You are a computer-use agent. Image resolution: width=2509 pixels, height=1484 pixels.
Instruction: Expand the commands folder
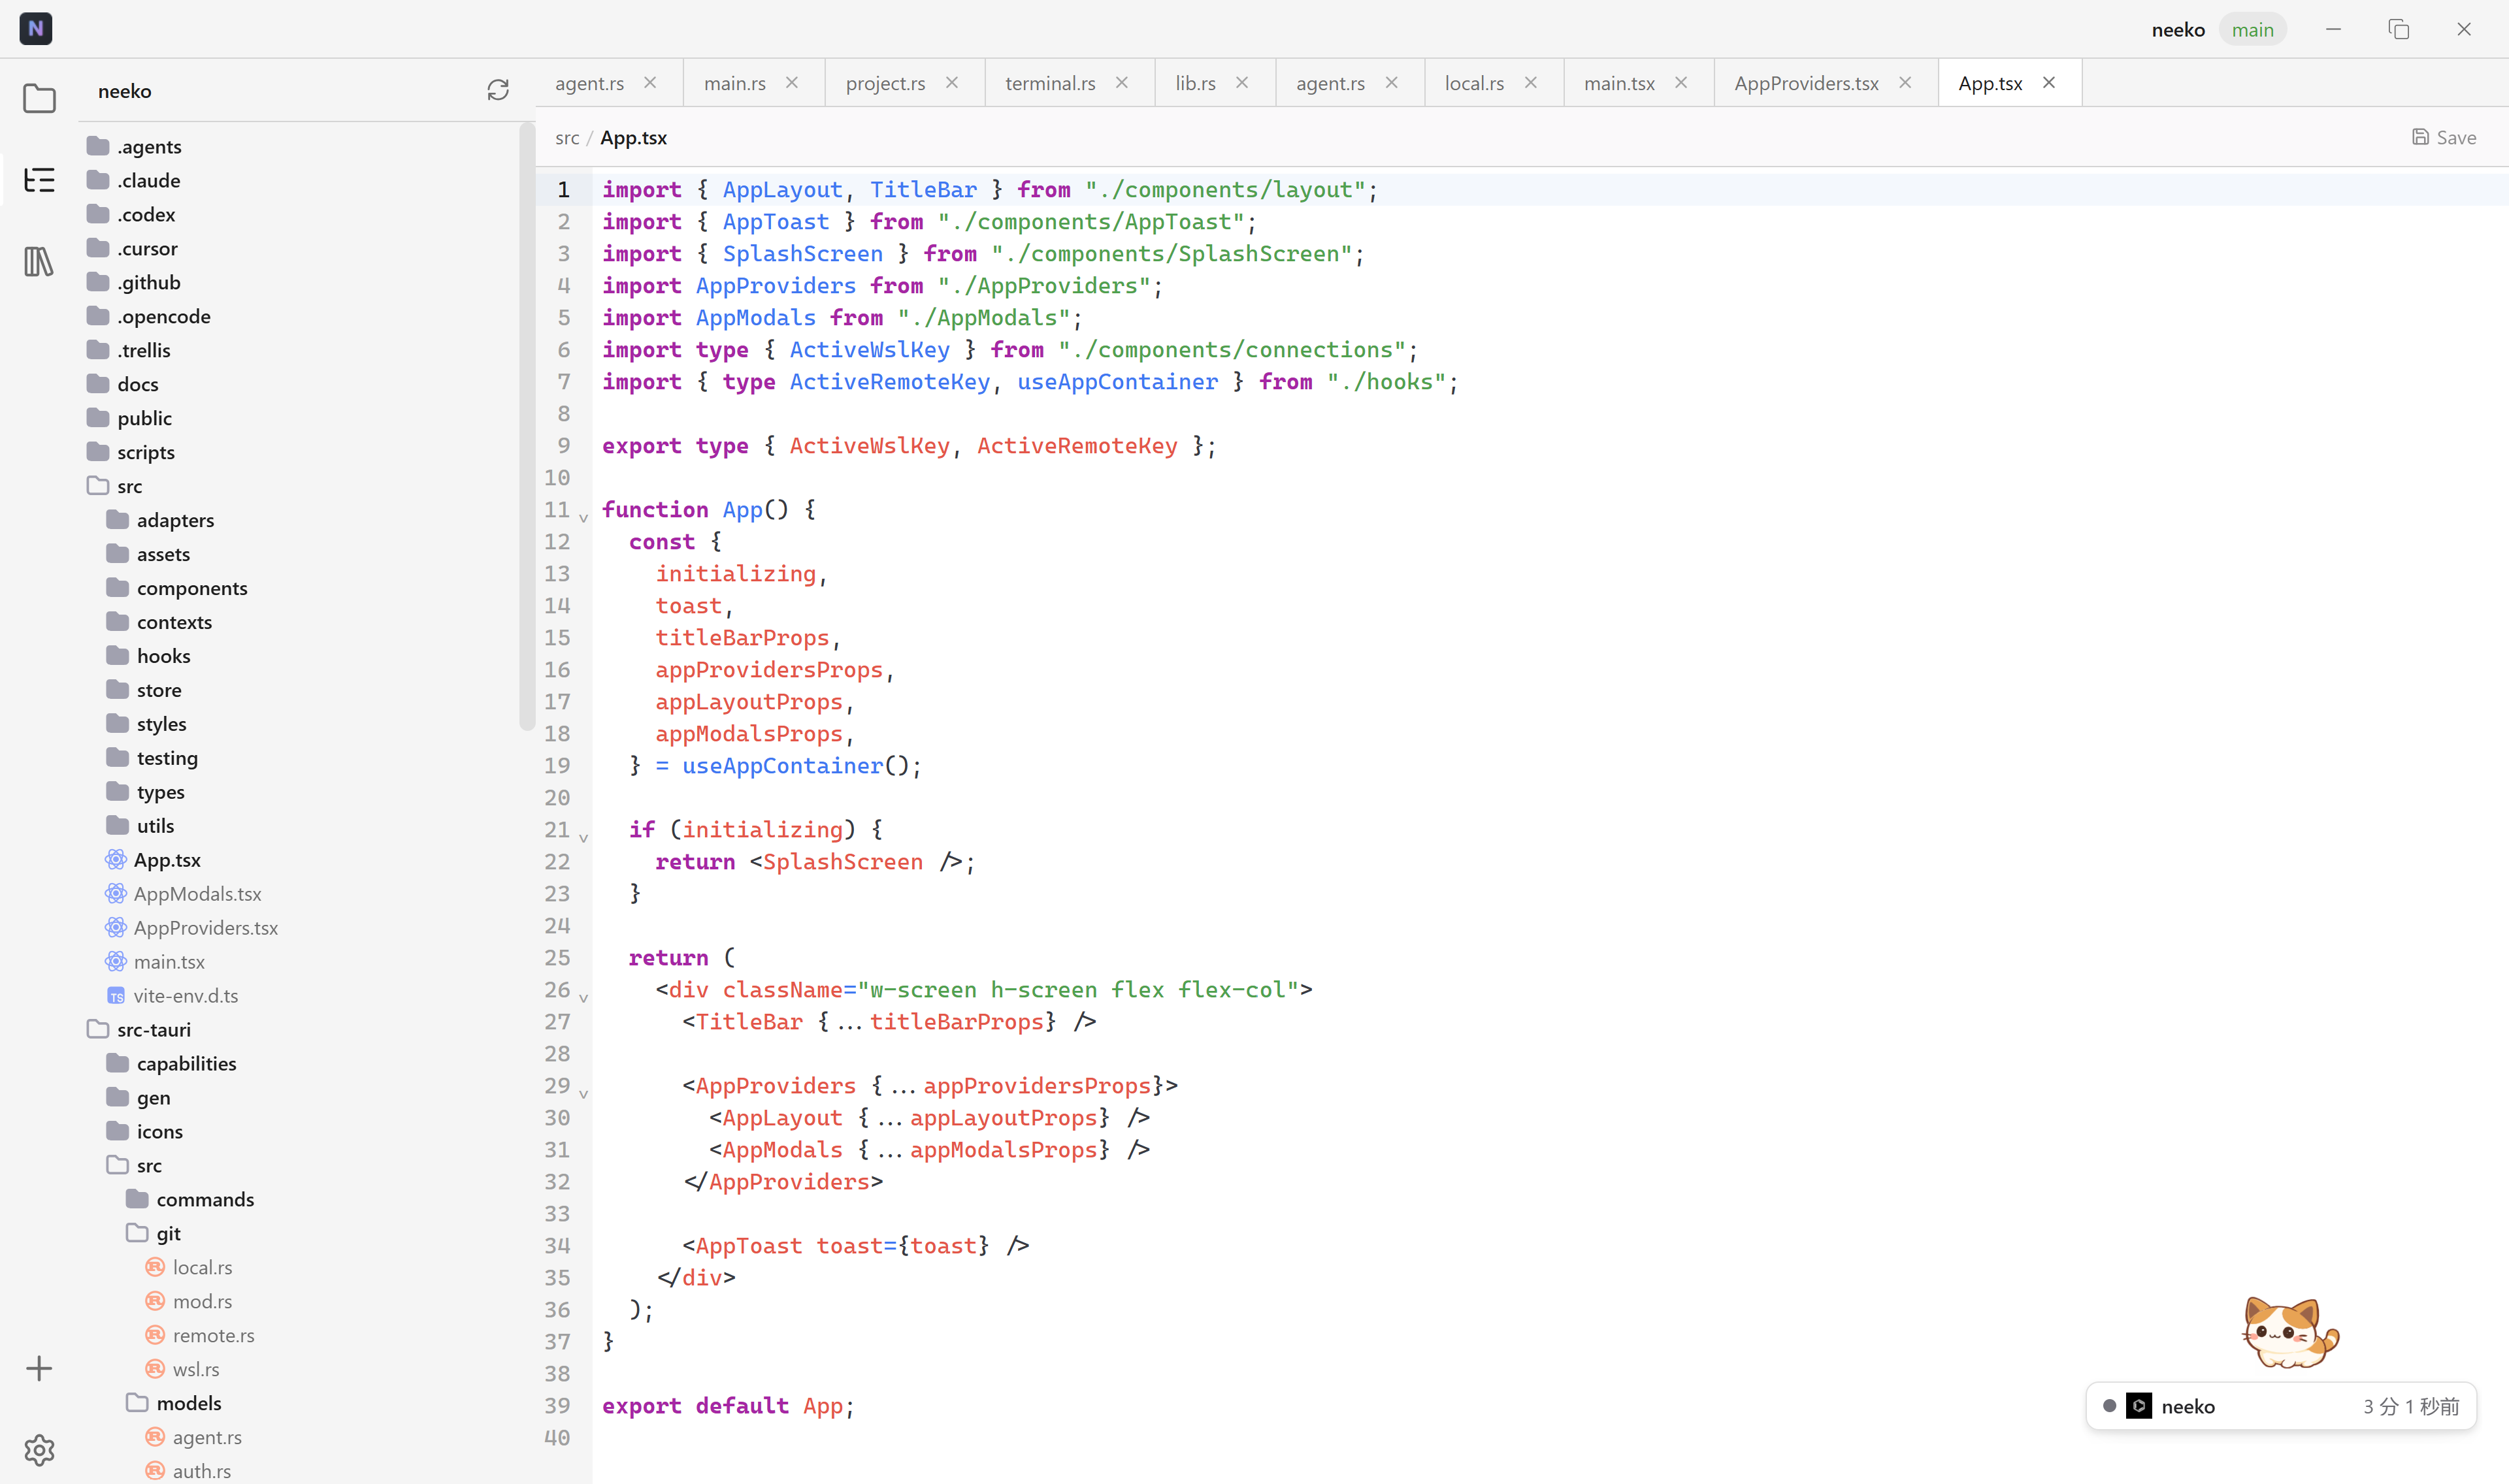[190, 1200]
